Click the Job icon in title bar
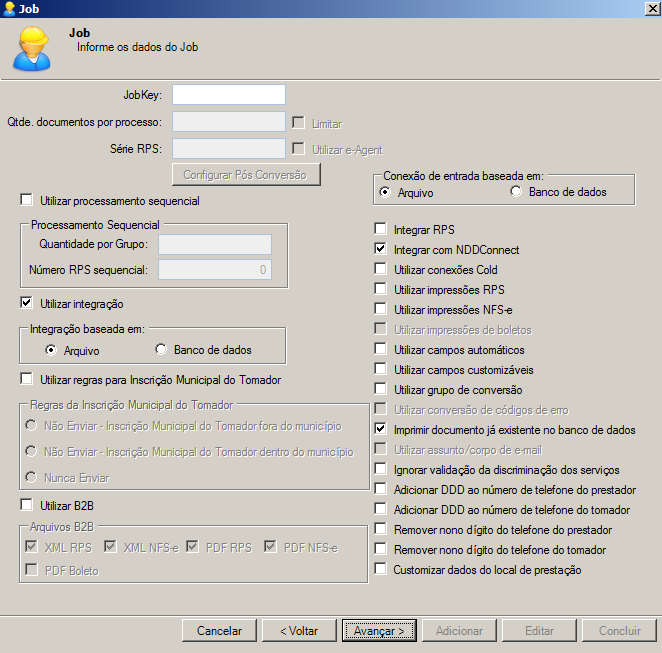 9,8
